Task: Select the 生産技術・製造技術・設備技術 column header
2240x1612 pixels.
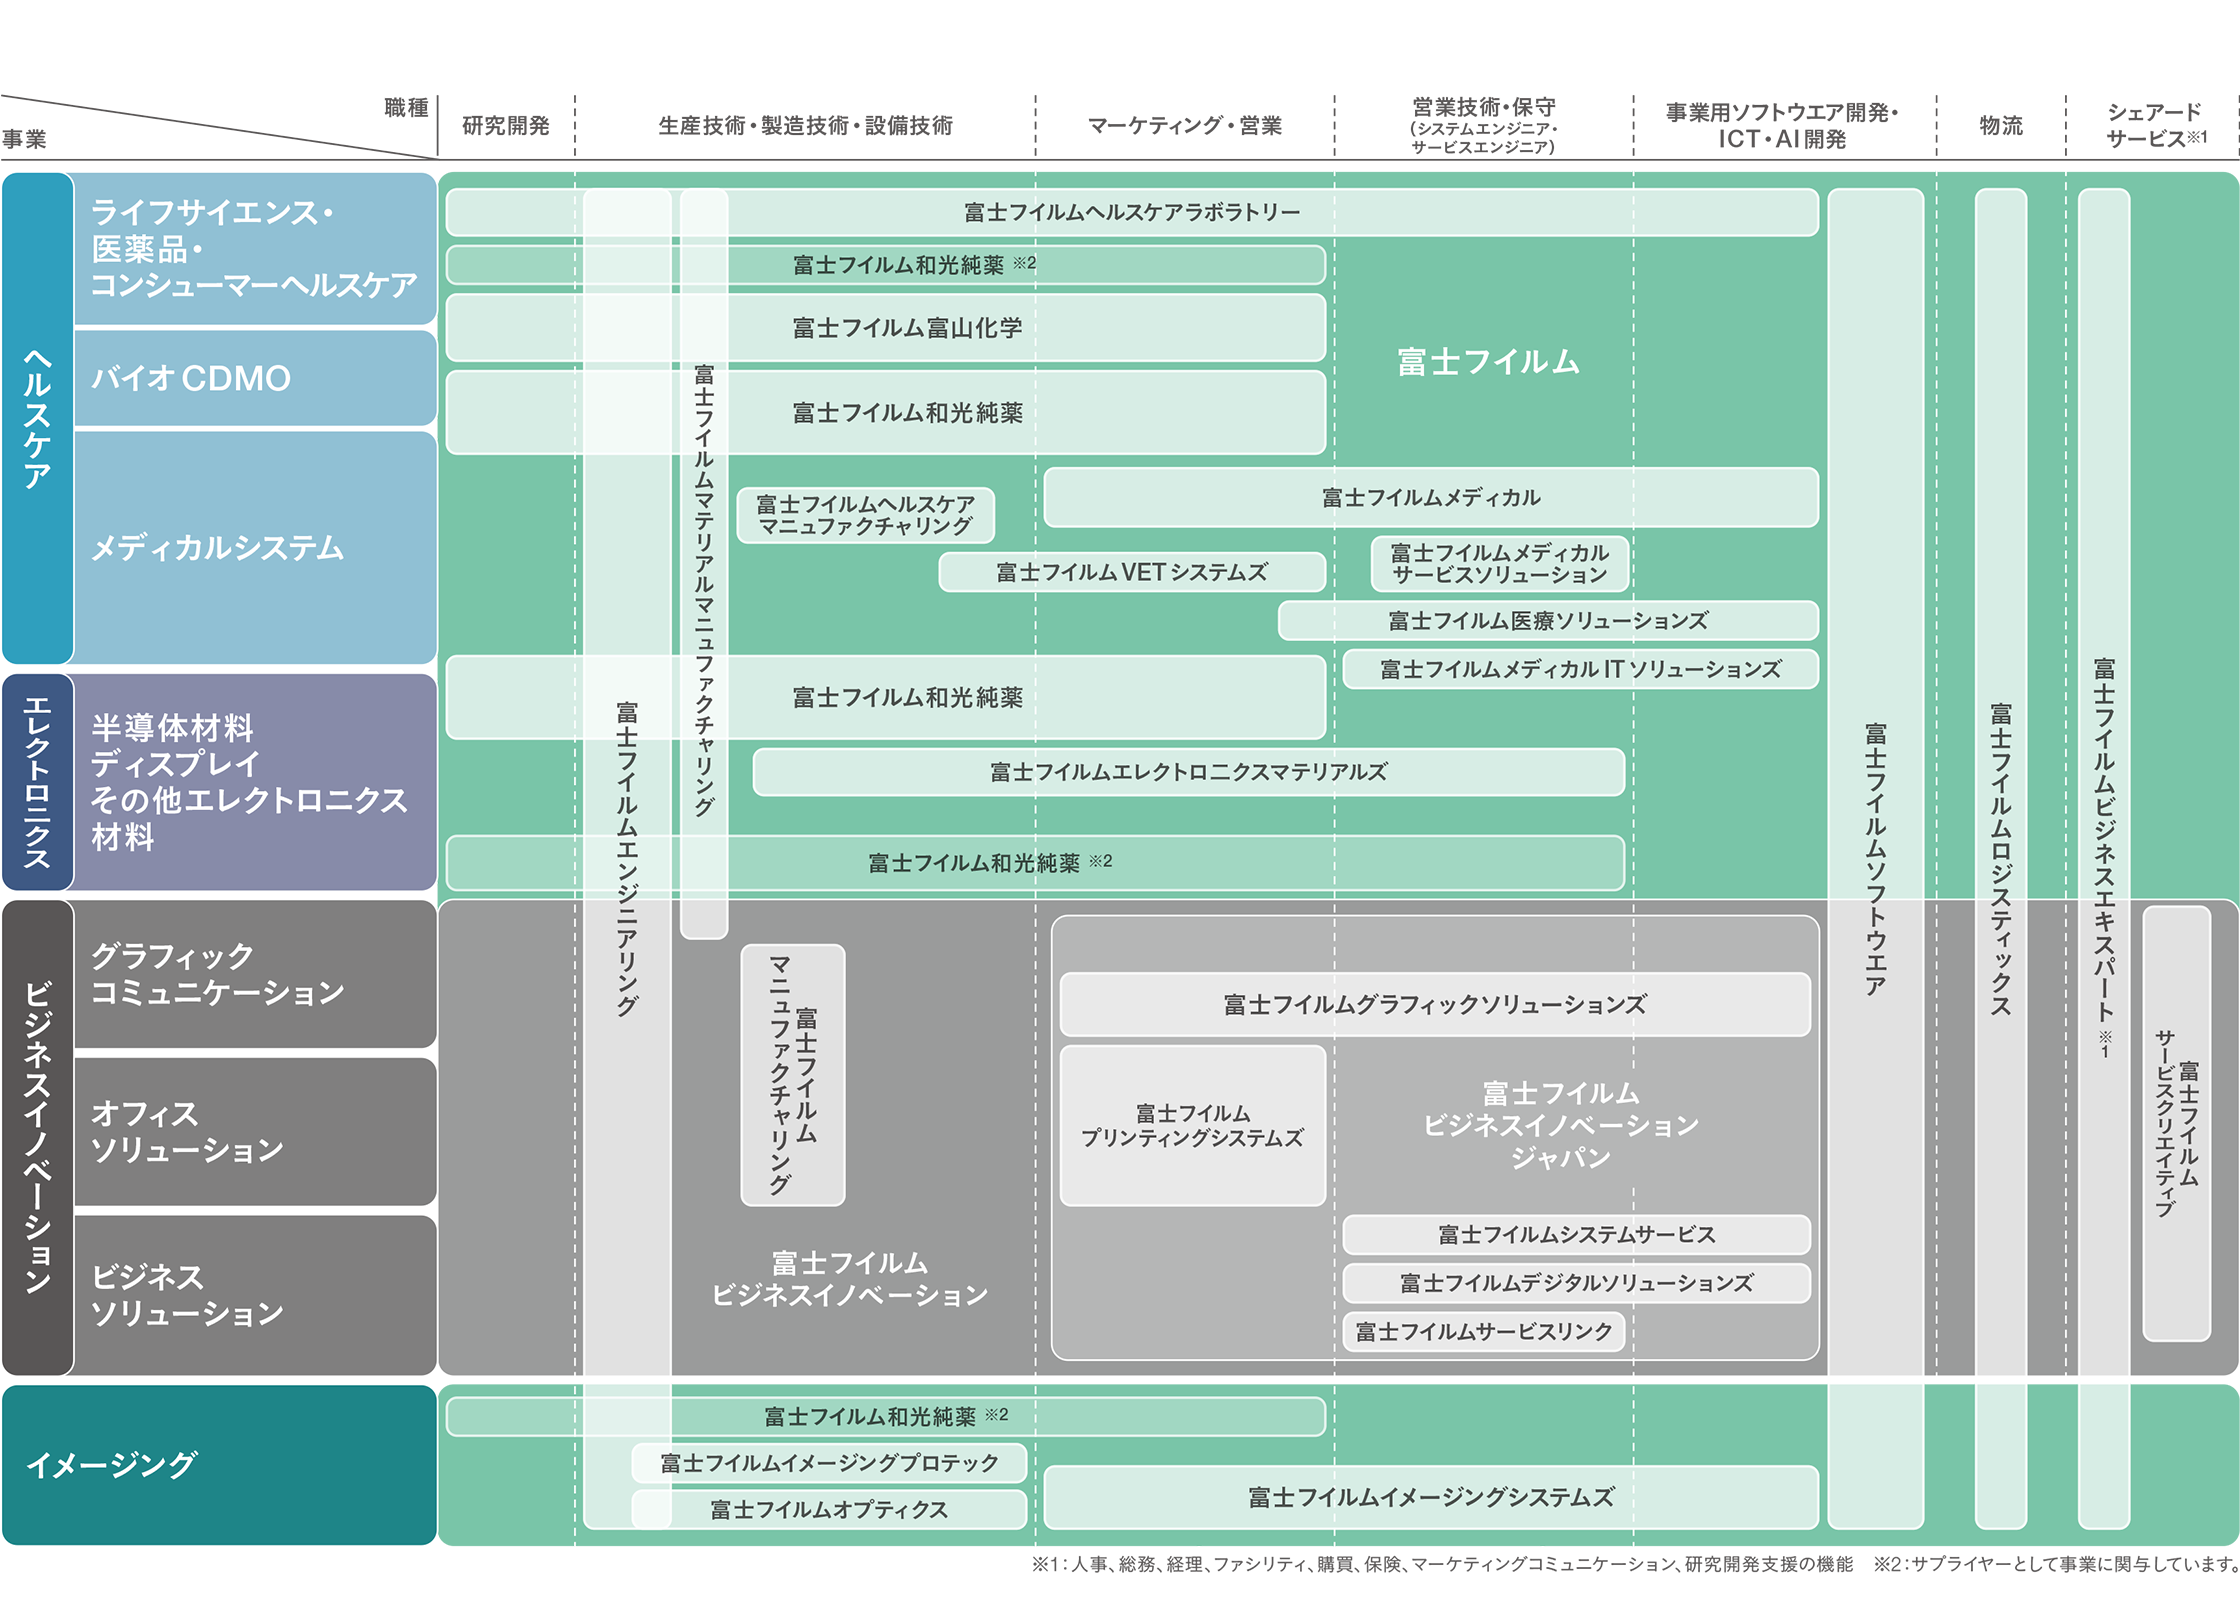Action: click(x=805, y=126)
